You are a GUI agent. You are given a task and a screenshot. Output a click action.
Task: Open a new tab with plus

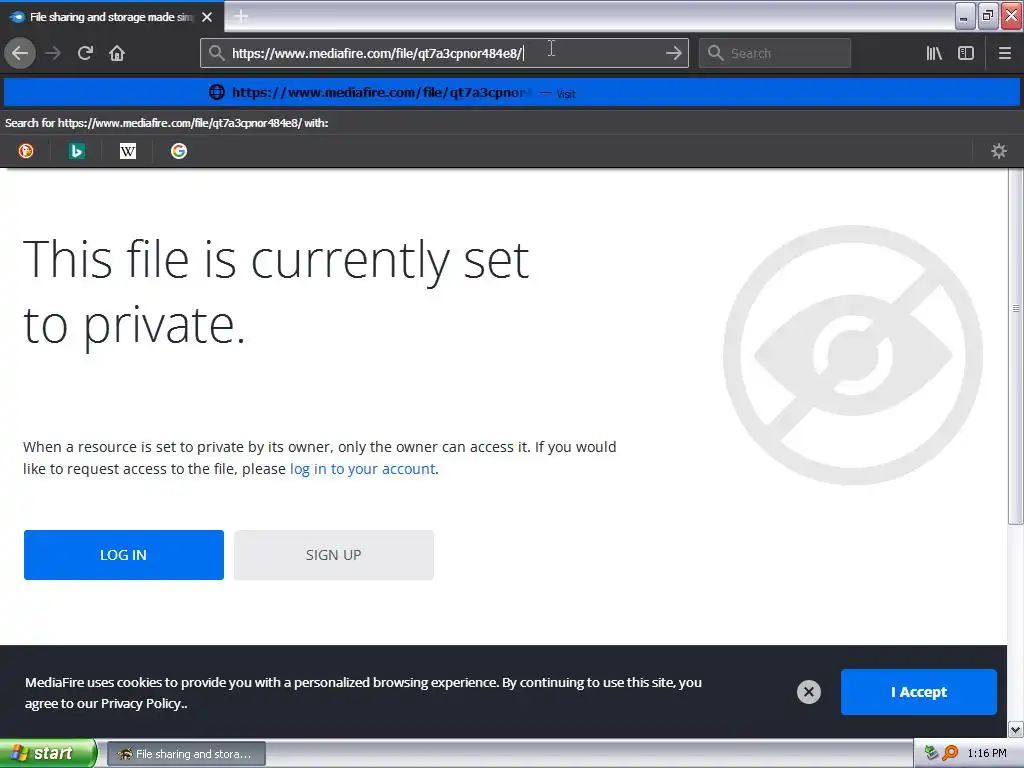click(241, 16)
